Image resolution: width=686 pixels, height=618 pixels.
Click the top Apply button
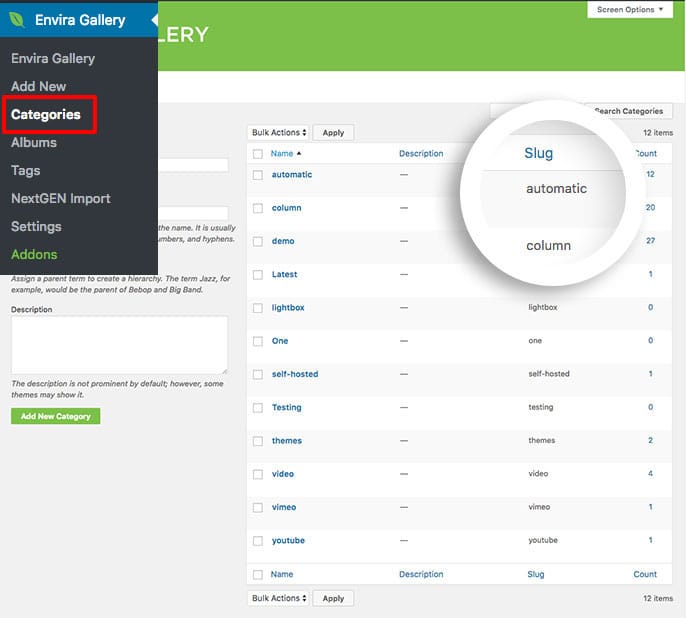[x=333, y=132]
